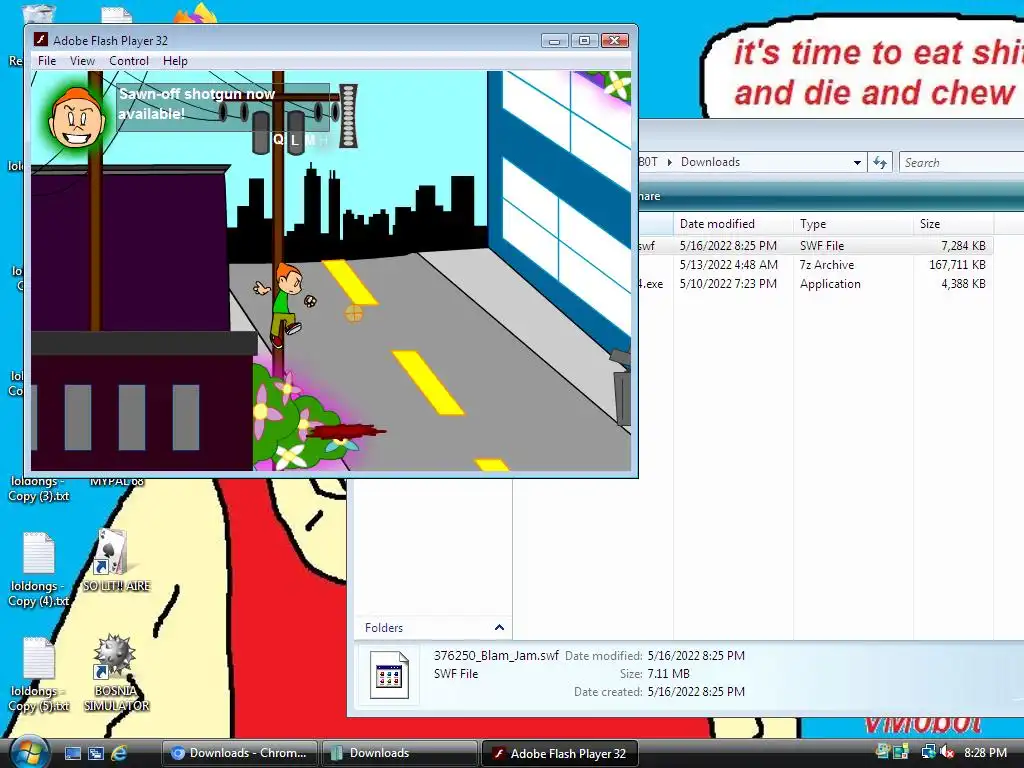Click the 8:28 PM taskbar clock
The height and width of the screenshot is (768, 1024).
pyautogui.click(x=985, y=753)
